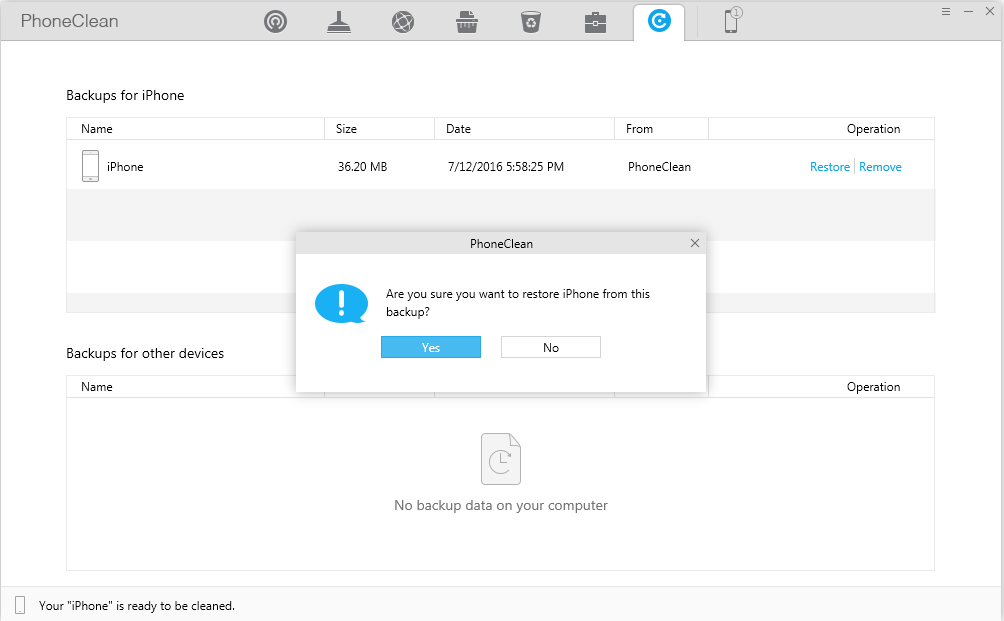Click the Remove link for iPhone backup
The image size is (1004, 621).
click(880, 167)
